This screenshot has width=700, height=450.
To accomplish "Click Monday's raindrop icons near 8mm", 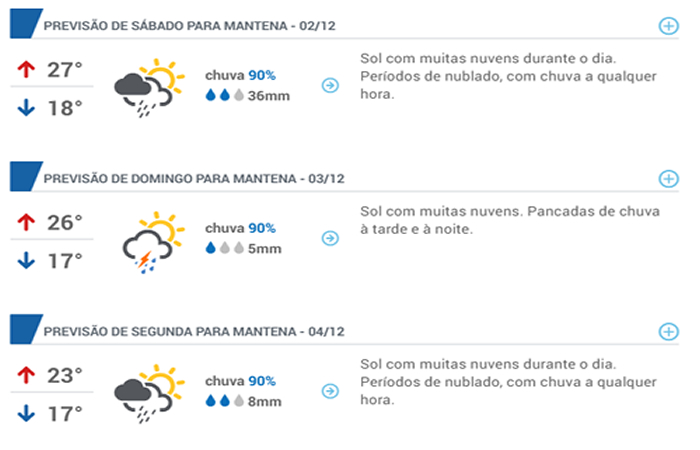I will 225,401.
